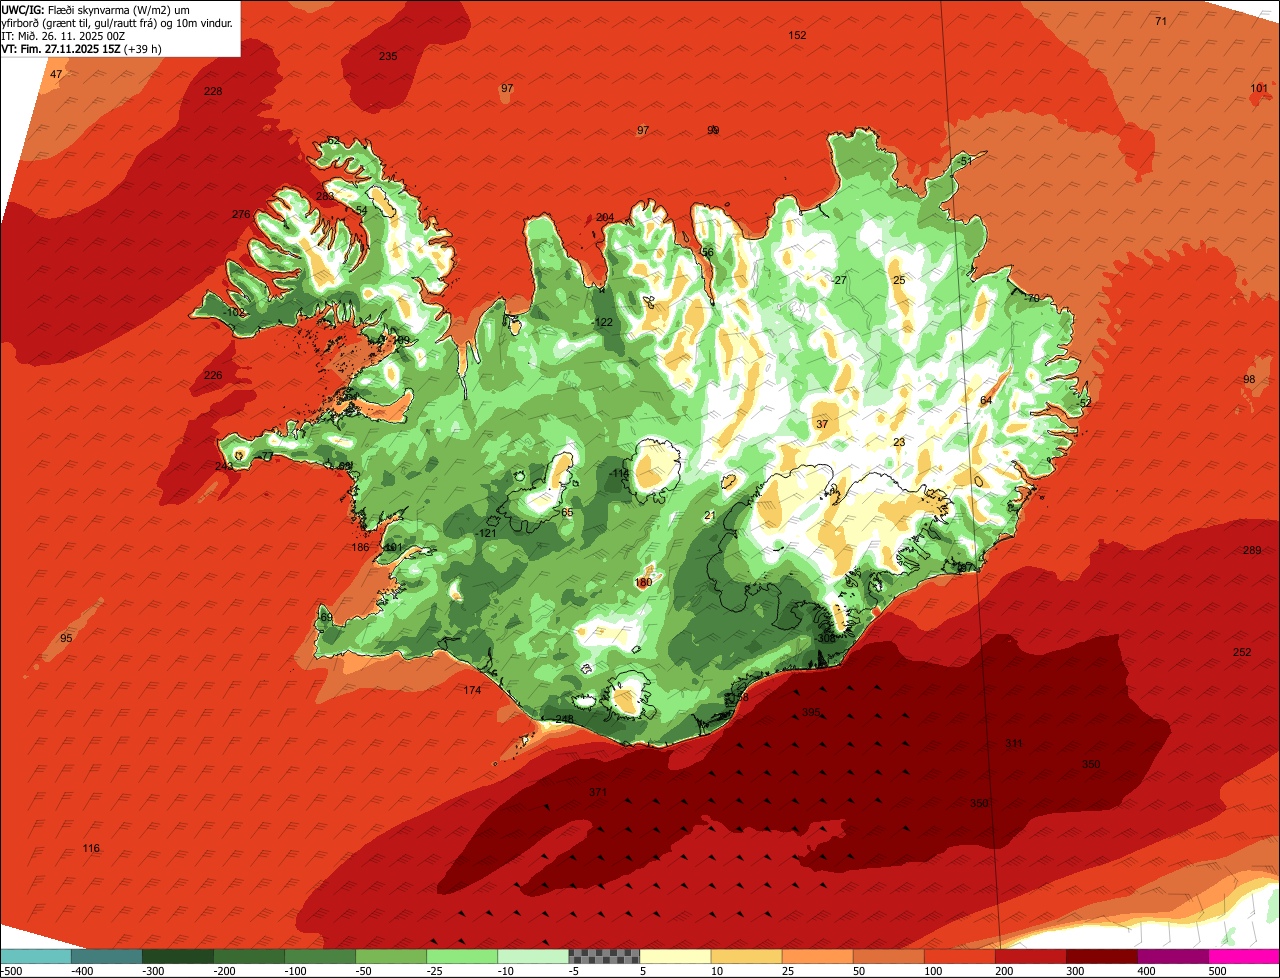Click the '200' legend scale label

pos(1004,971)
